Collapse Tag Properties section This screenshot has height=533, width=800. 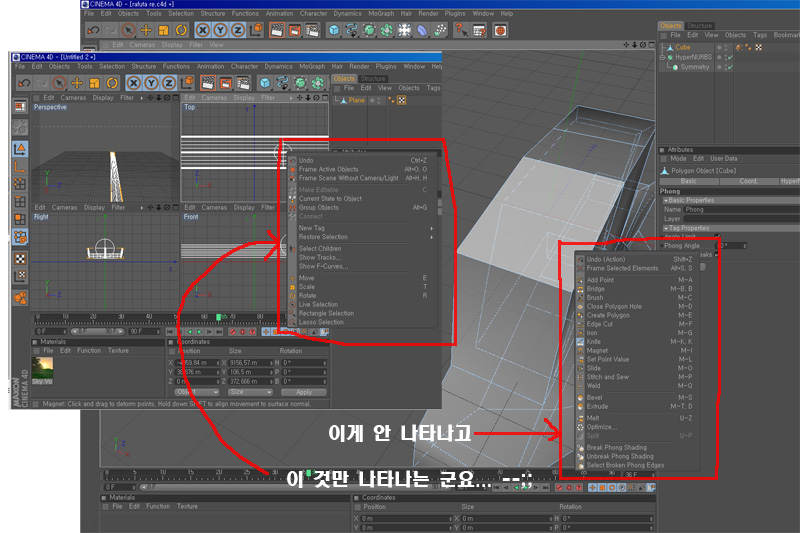point(665,228)
